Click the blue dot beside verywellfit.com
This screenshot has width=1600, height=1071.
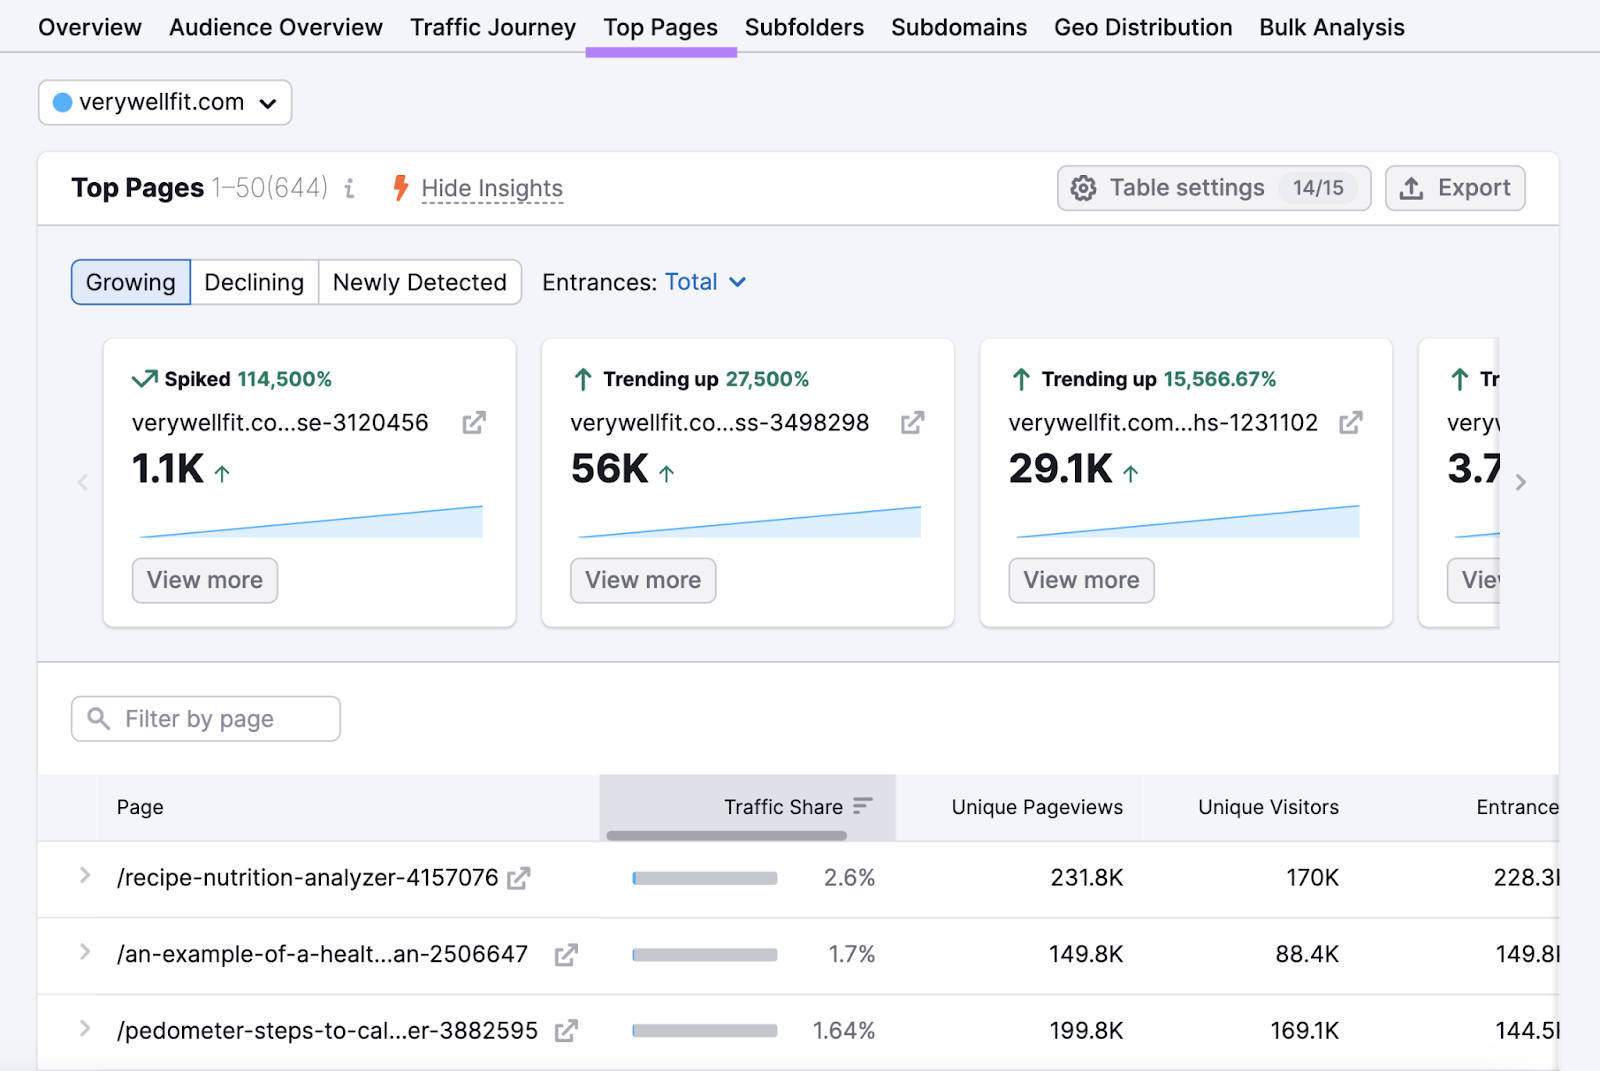pos(62,101)
